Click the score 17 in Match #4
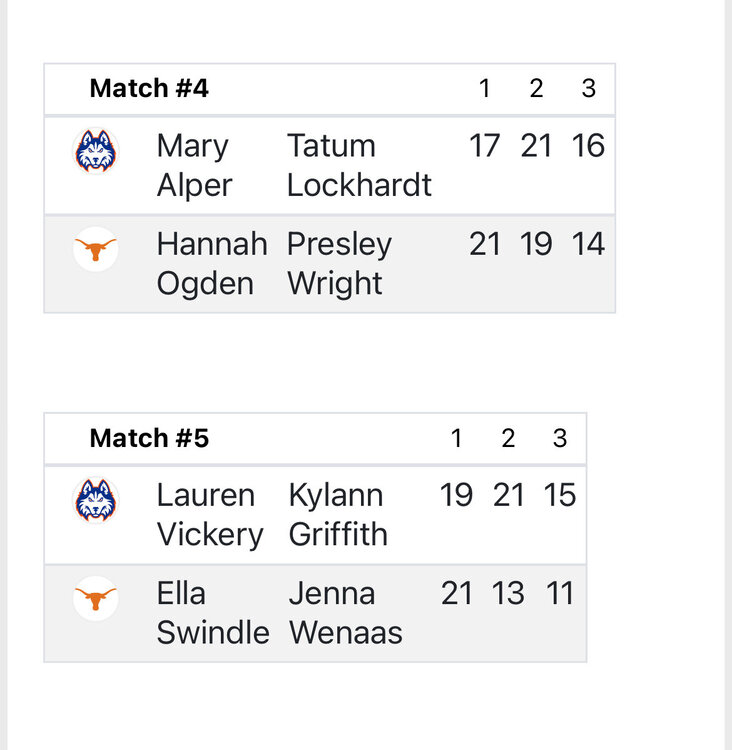 click(485, 146)
